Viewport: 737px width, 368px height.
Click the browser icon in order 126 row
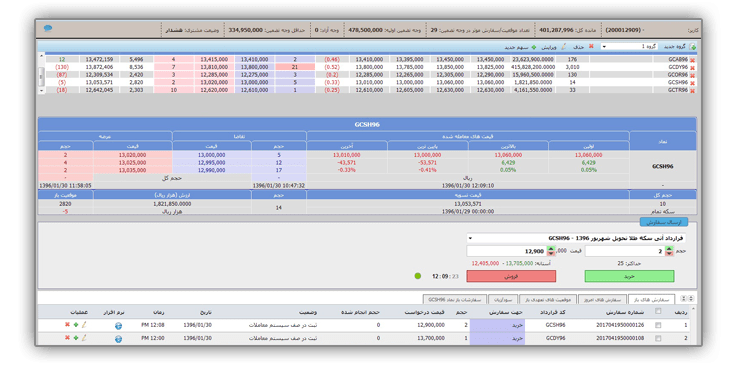pos(118,325)
